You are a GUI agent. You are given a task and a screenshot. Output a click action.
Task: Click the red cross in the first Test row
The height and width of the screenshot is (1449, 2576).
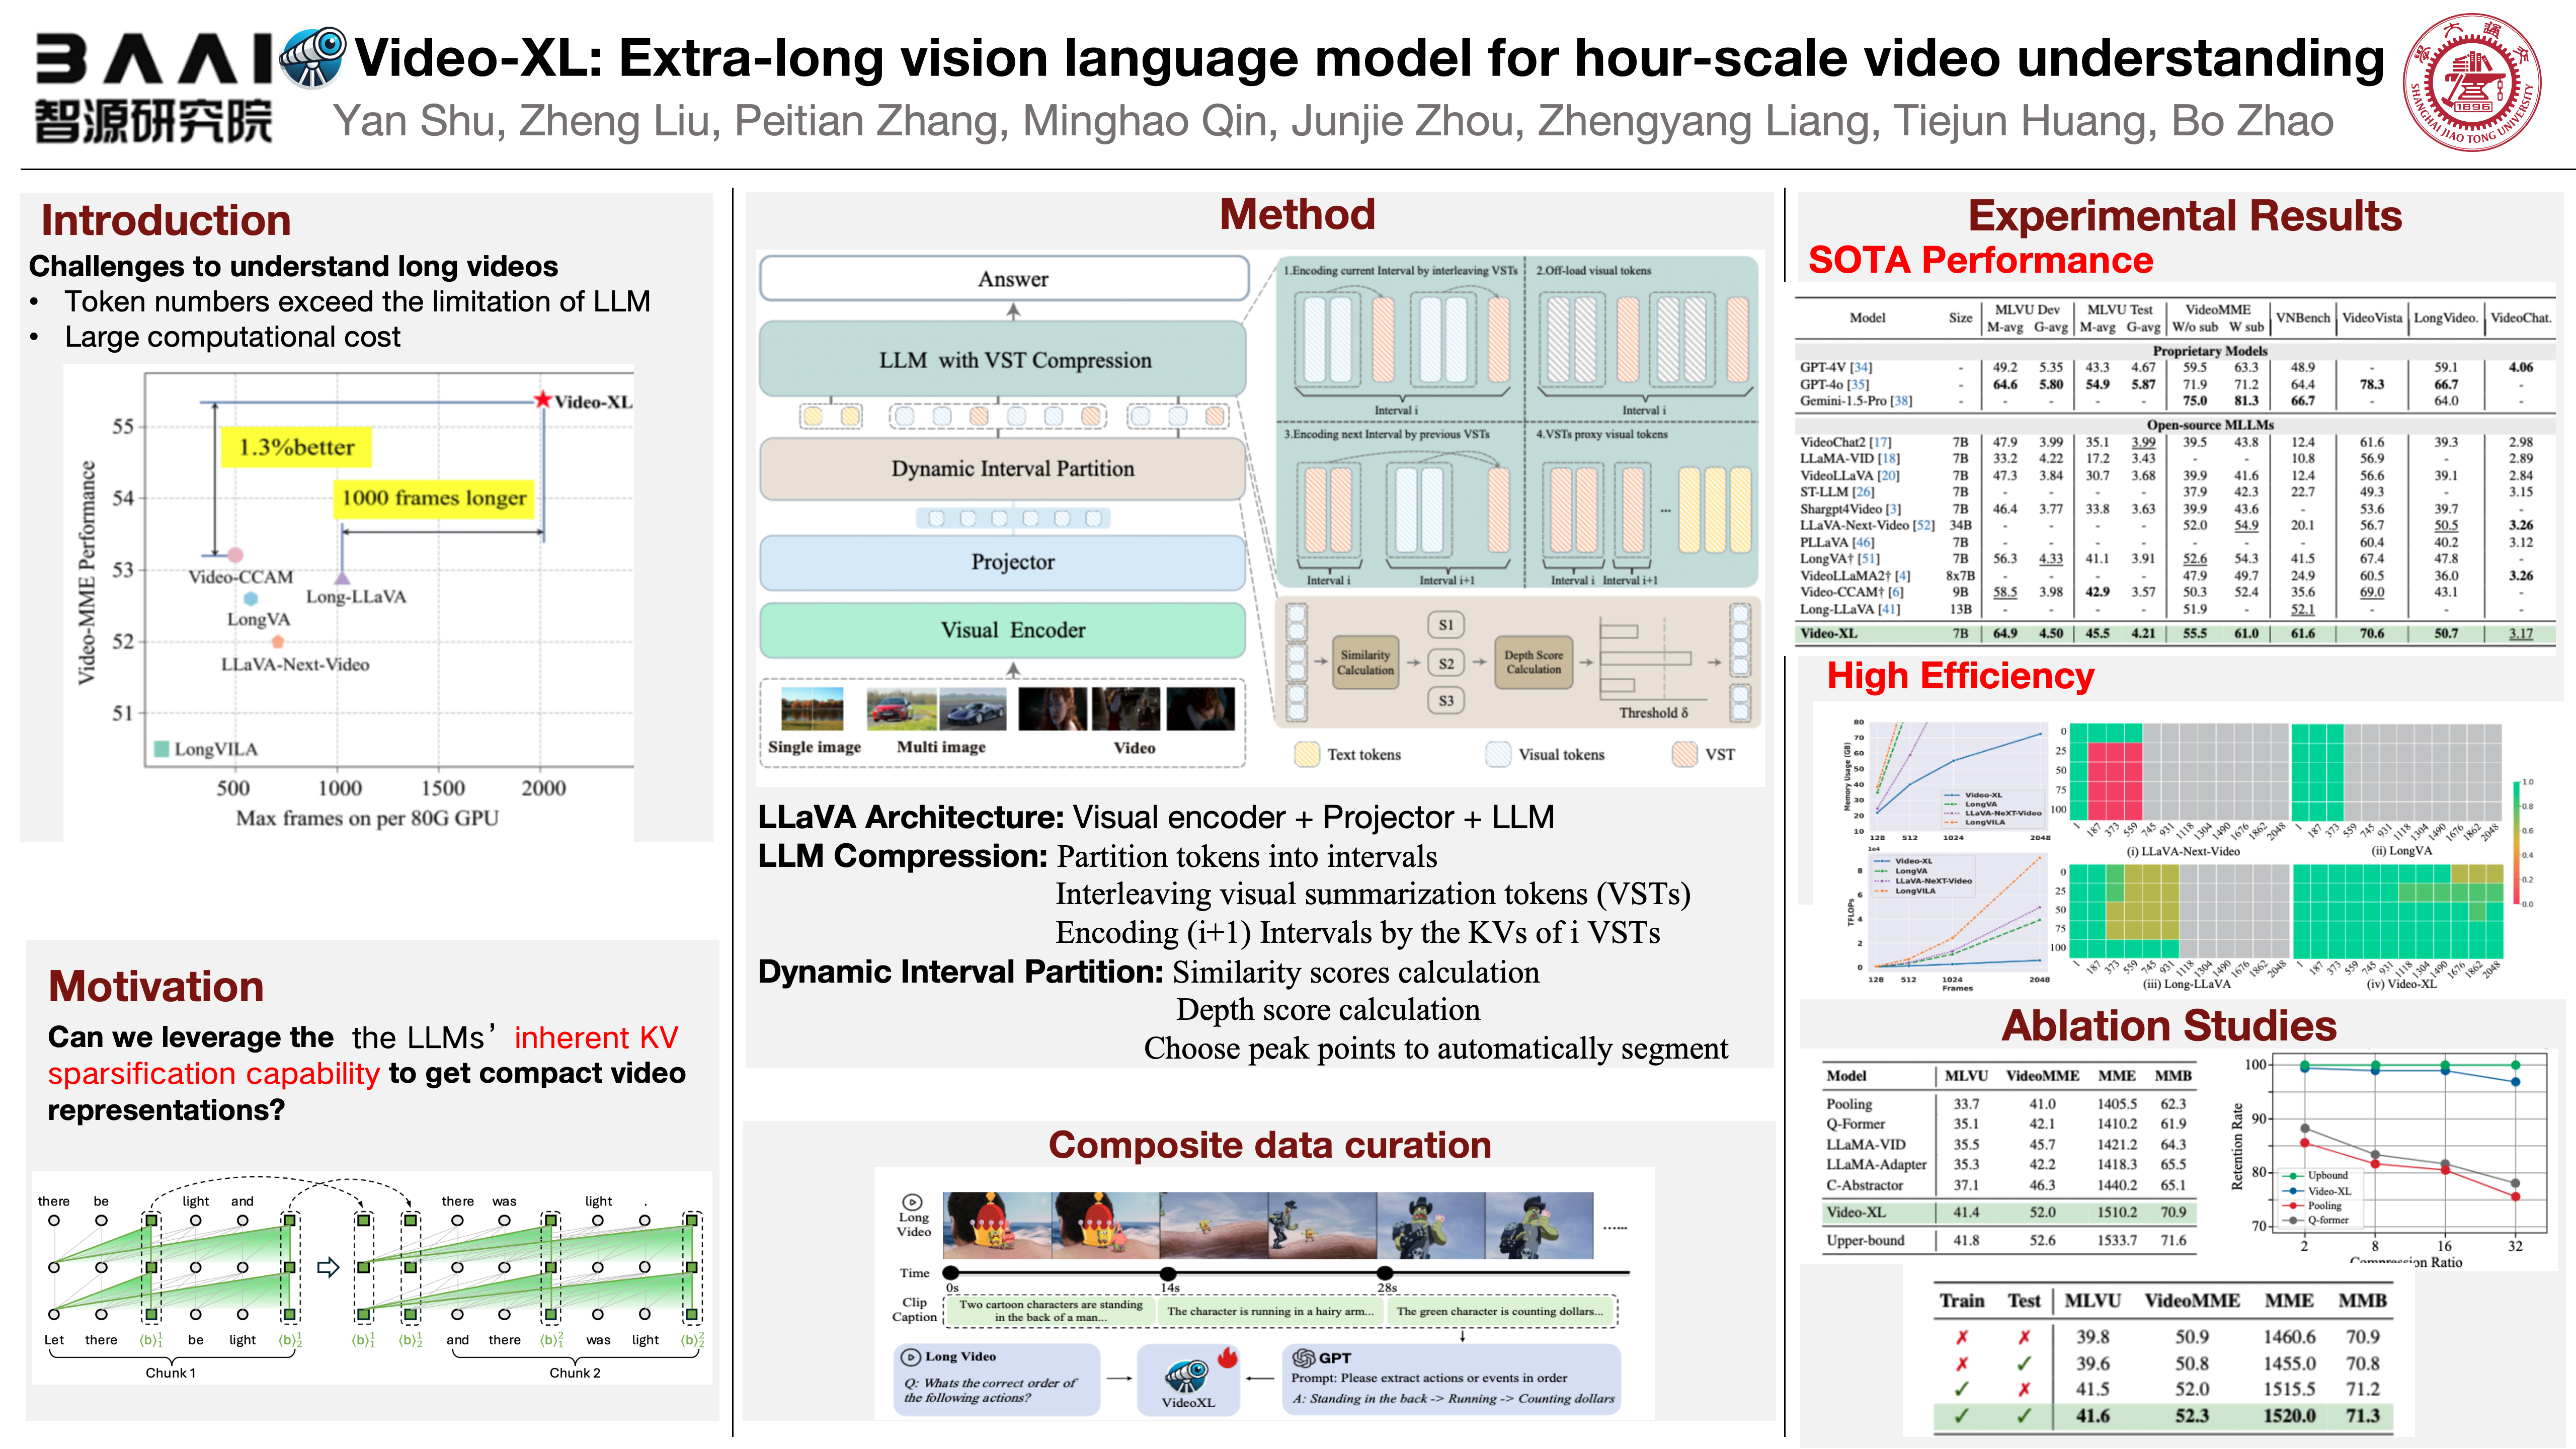[x=2024, y=1337]
